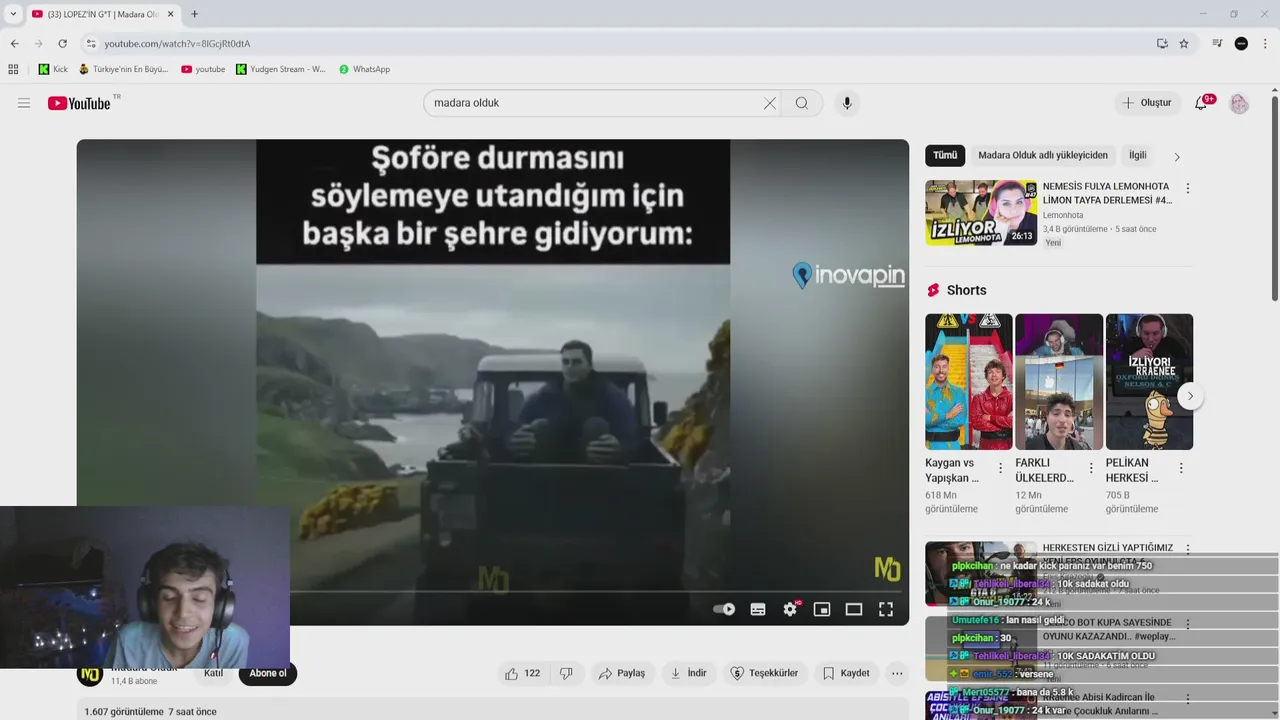
Task: Open options for HERKESTEN GİZLİ YAPTIĞIMIZ video
Action: 1188,549
